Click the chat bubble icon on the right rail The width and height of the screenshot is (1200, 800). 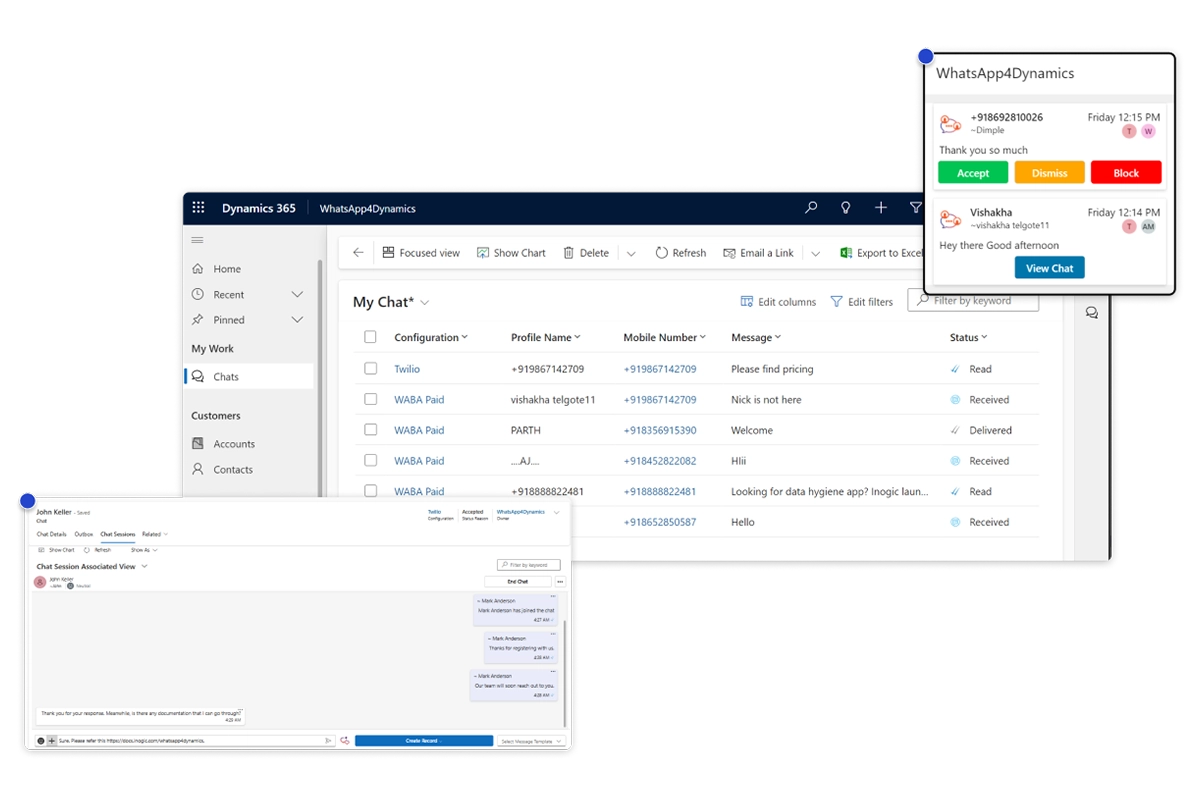click(1092, 313)
